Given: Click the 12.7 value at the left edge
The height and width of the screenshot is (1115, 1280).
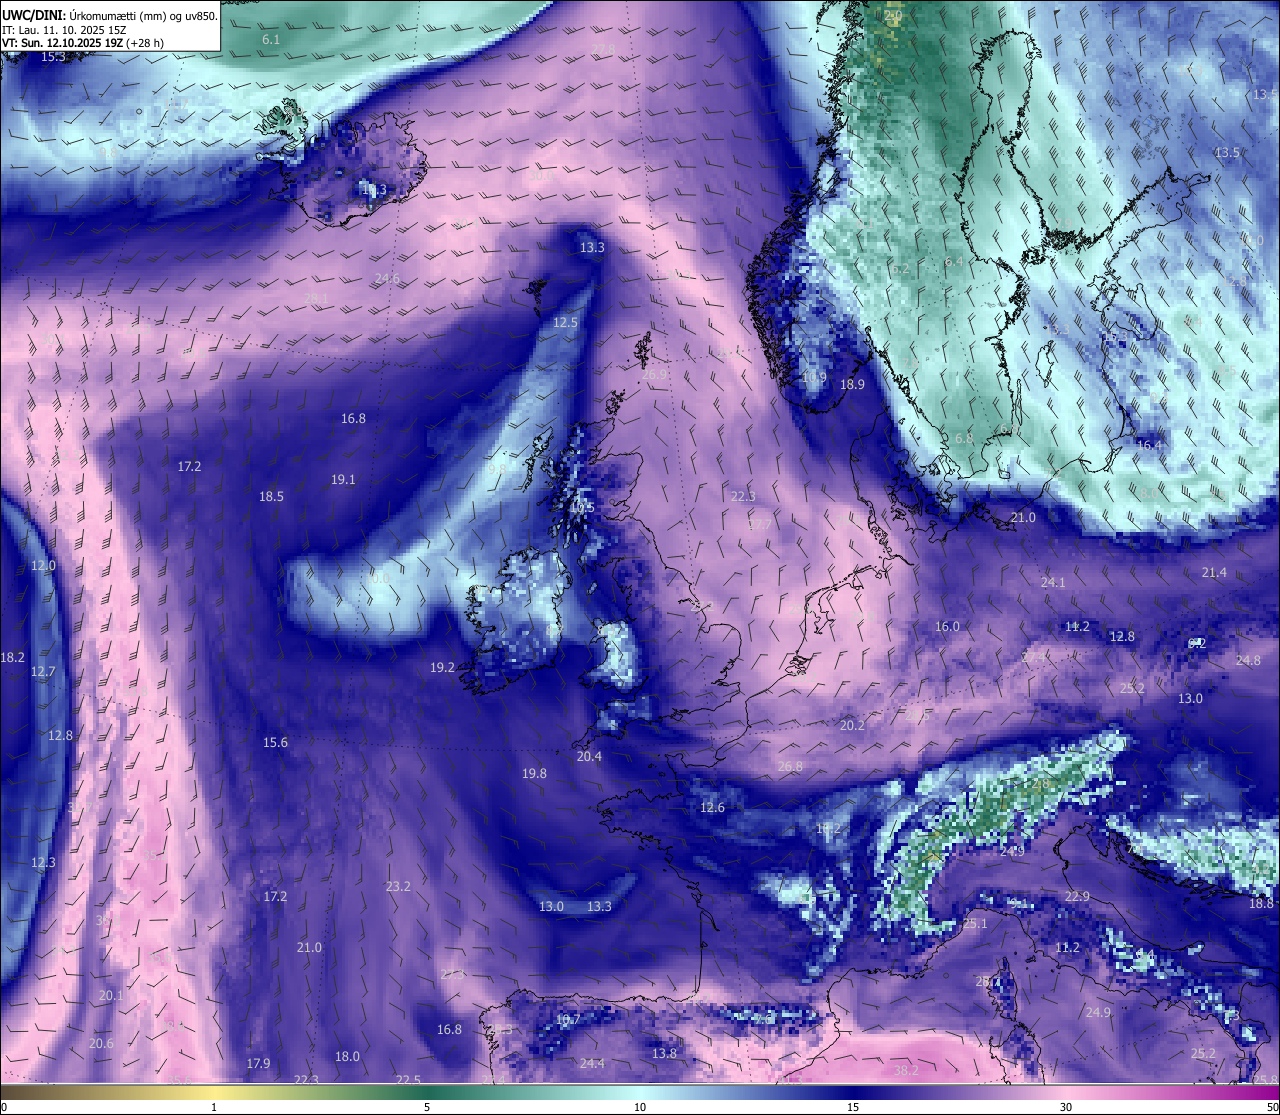Looking at the screenshot, I should pos(43,671).
